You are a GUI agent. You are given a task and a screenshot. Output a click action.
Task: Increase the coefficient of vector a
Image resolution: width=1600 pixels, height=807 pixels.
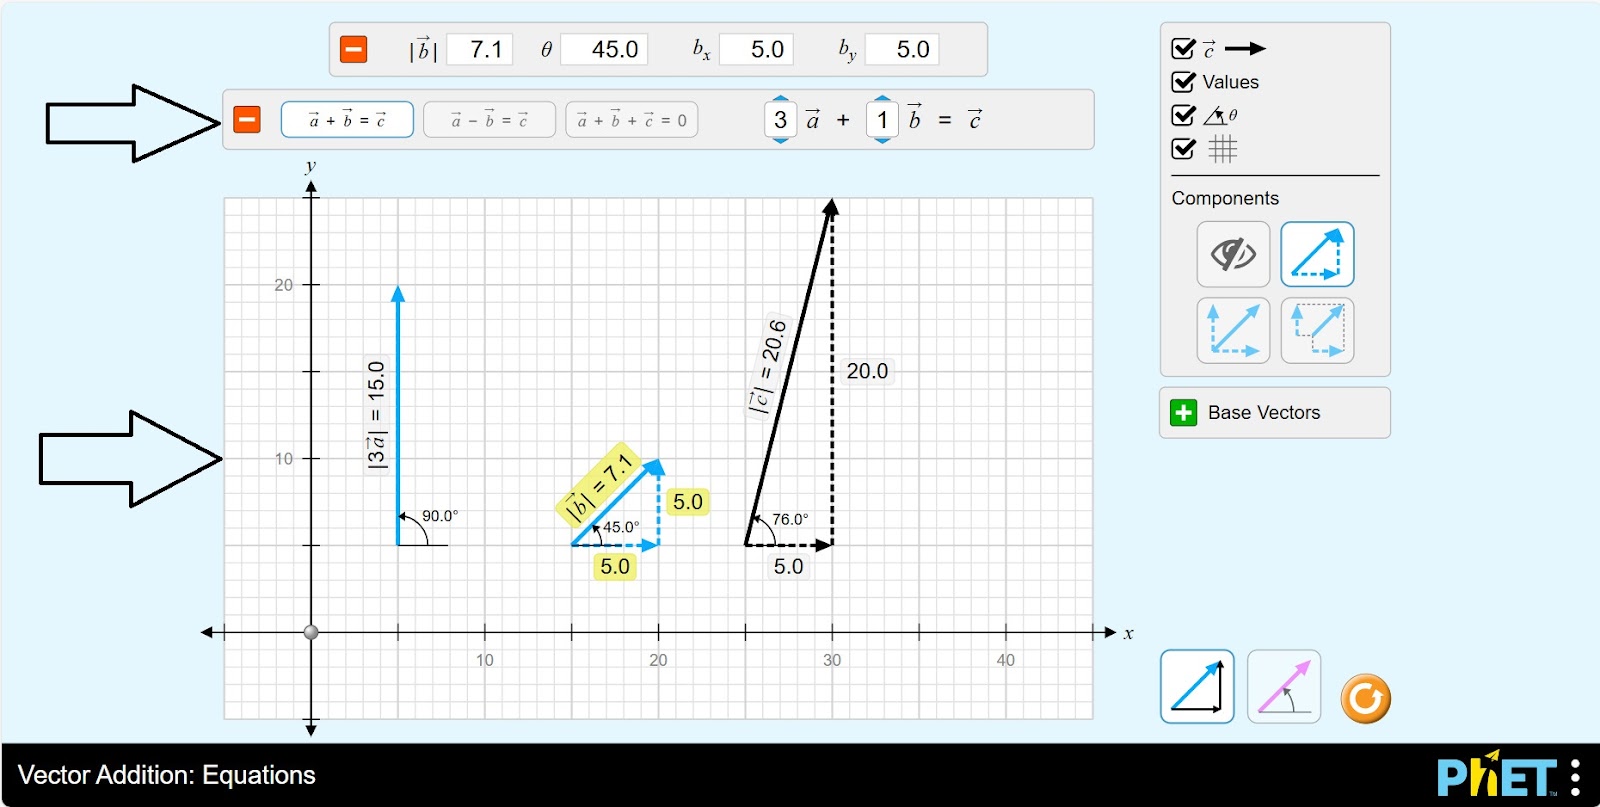(781, 99)
